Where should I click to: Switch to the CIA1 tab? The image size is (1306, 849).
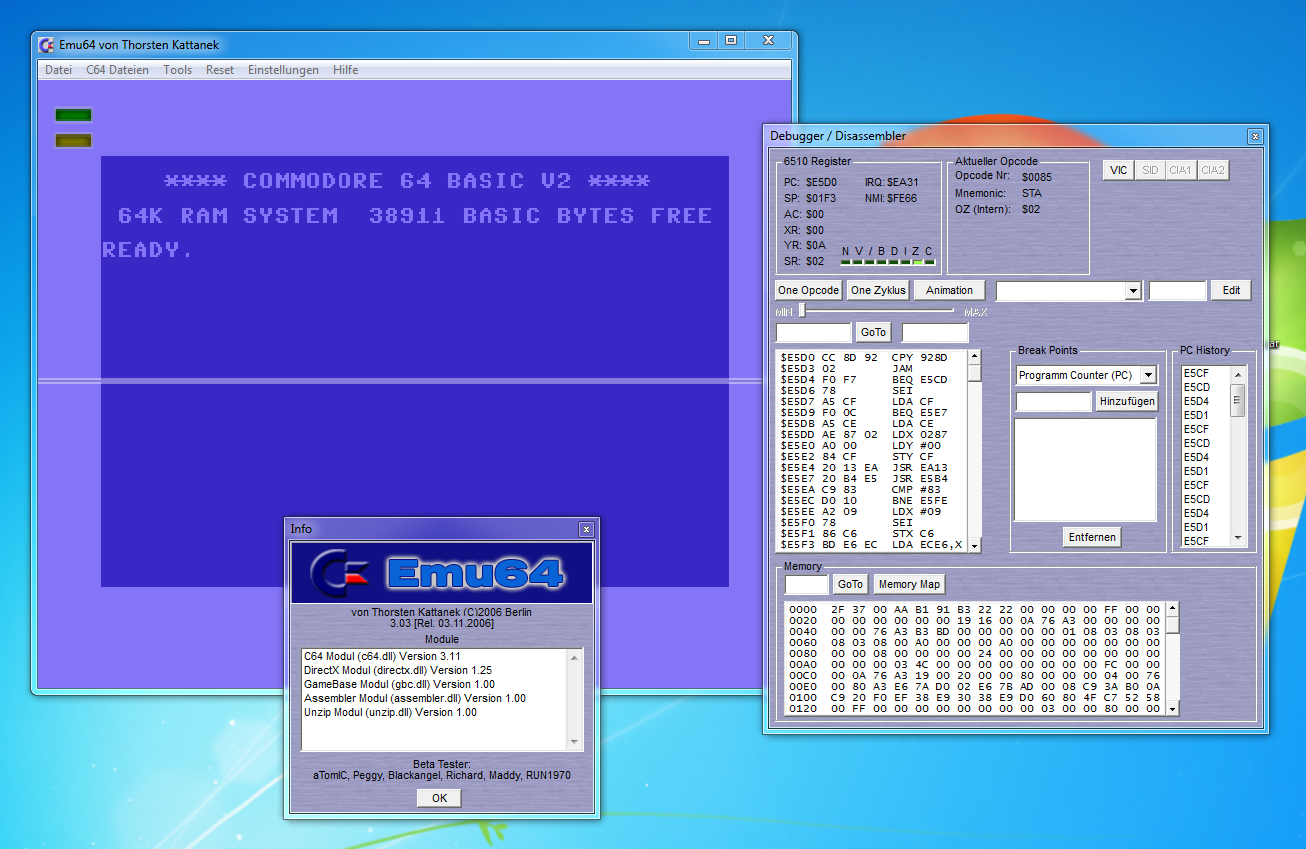tap(1180, 170)
